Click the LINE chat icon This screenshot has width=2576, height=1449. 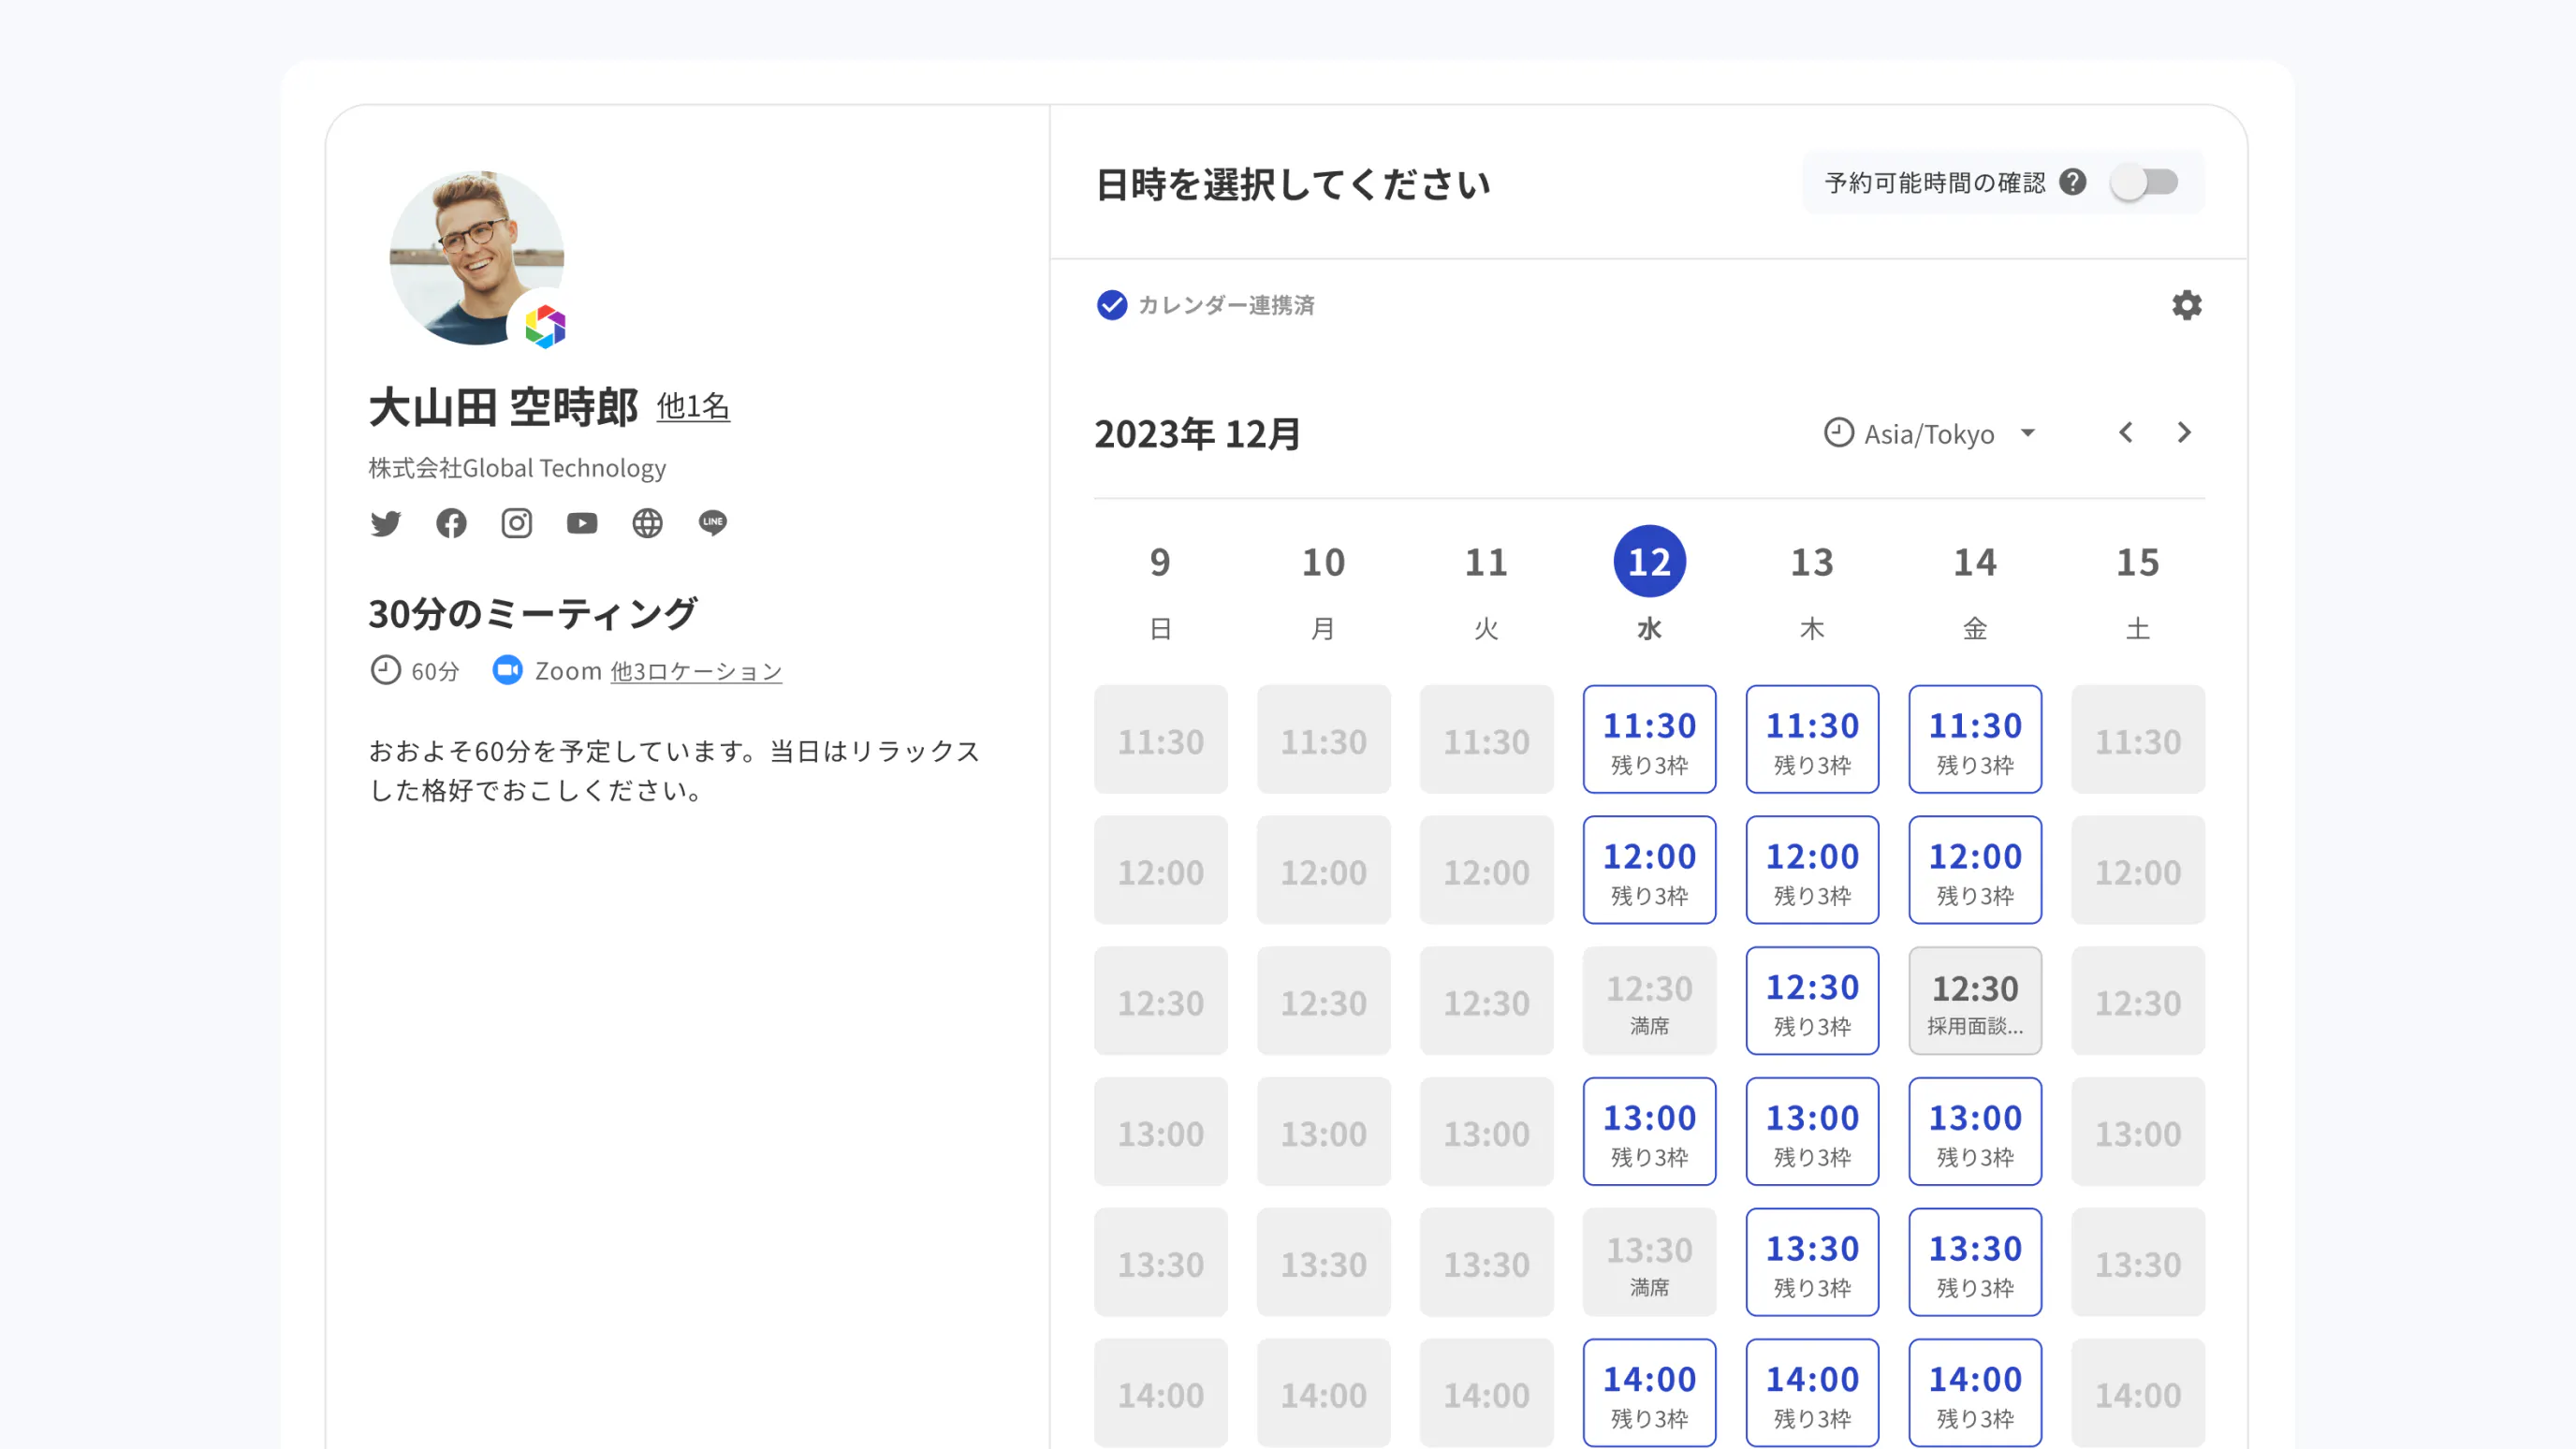click(713, 523)
